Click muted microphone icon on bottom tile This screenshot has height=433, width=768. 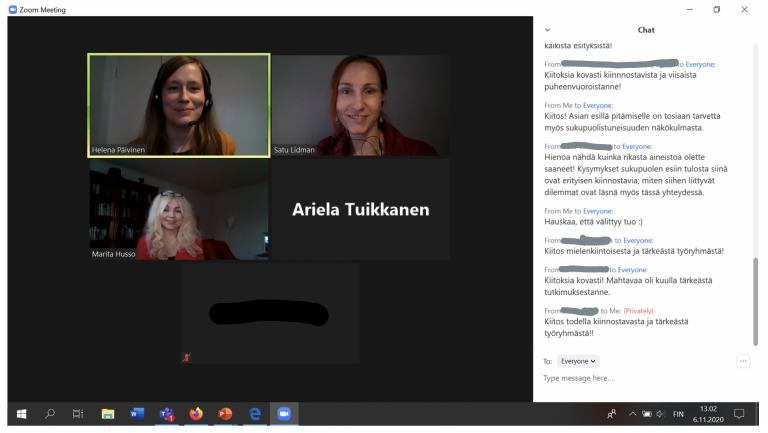point(187,357)
